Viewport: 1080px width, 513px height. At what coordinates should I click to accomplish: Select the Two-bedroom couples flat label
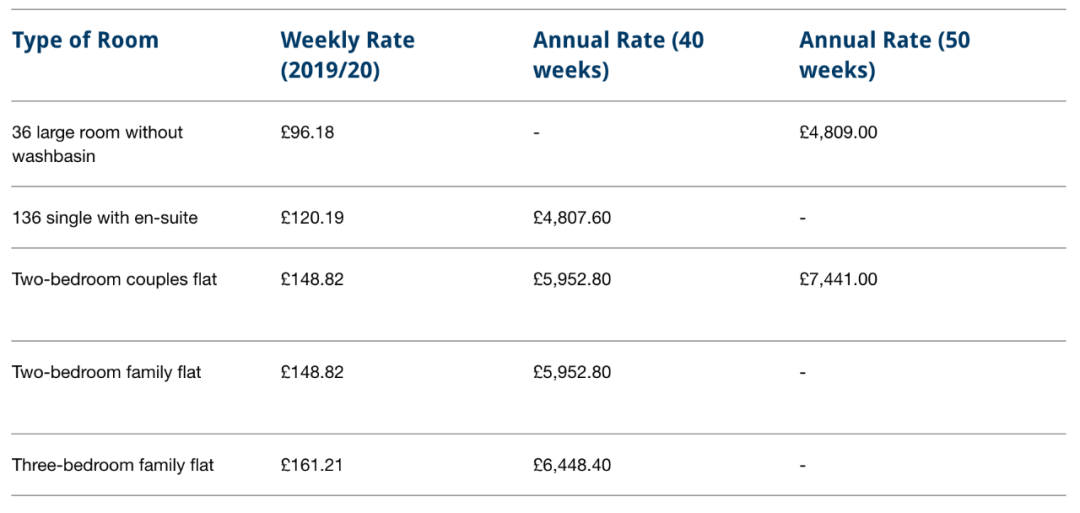click(114, 280)
